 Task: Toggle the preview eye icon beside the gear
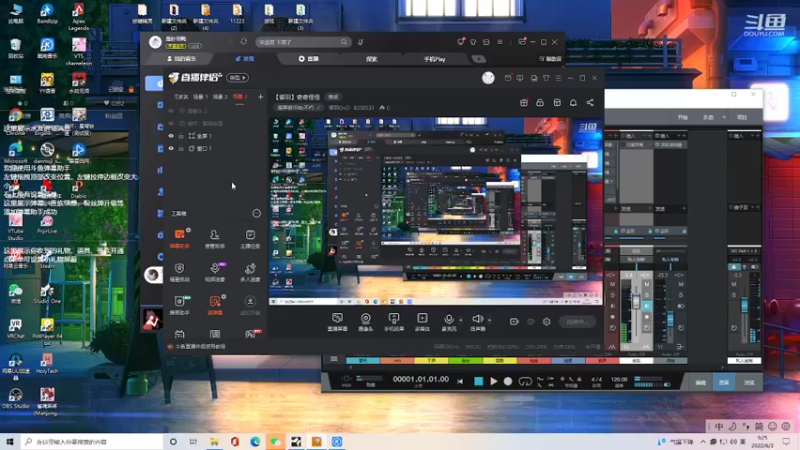click(x=531, y=322)
